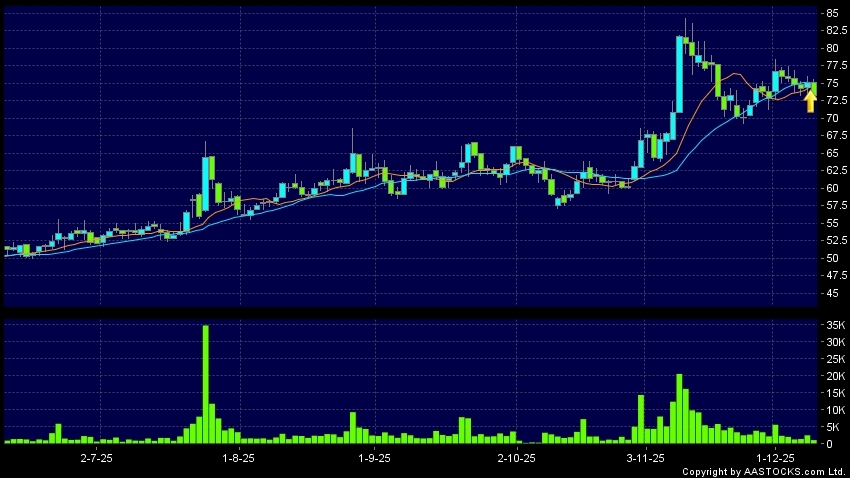Viewport: 850px width, 478px height.
Task: Click the tallest green volume bar
Action: (205, 384)
